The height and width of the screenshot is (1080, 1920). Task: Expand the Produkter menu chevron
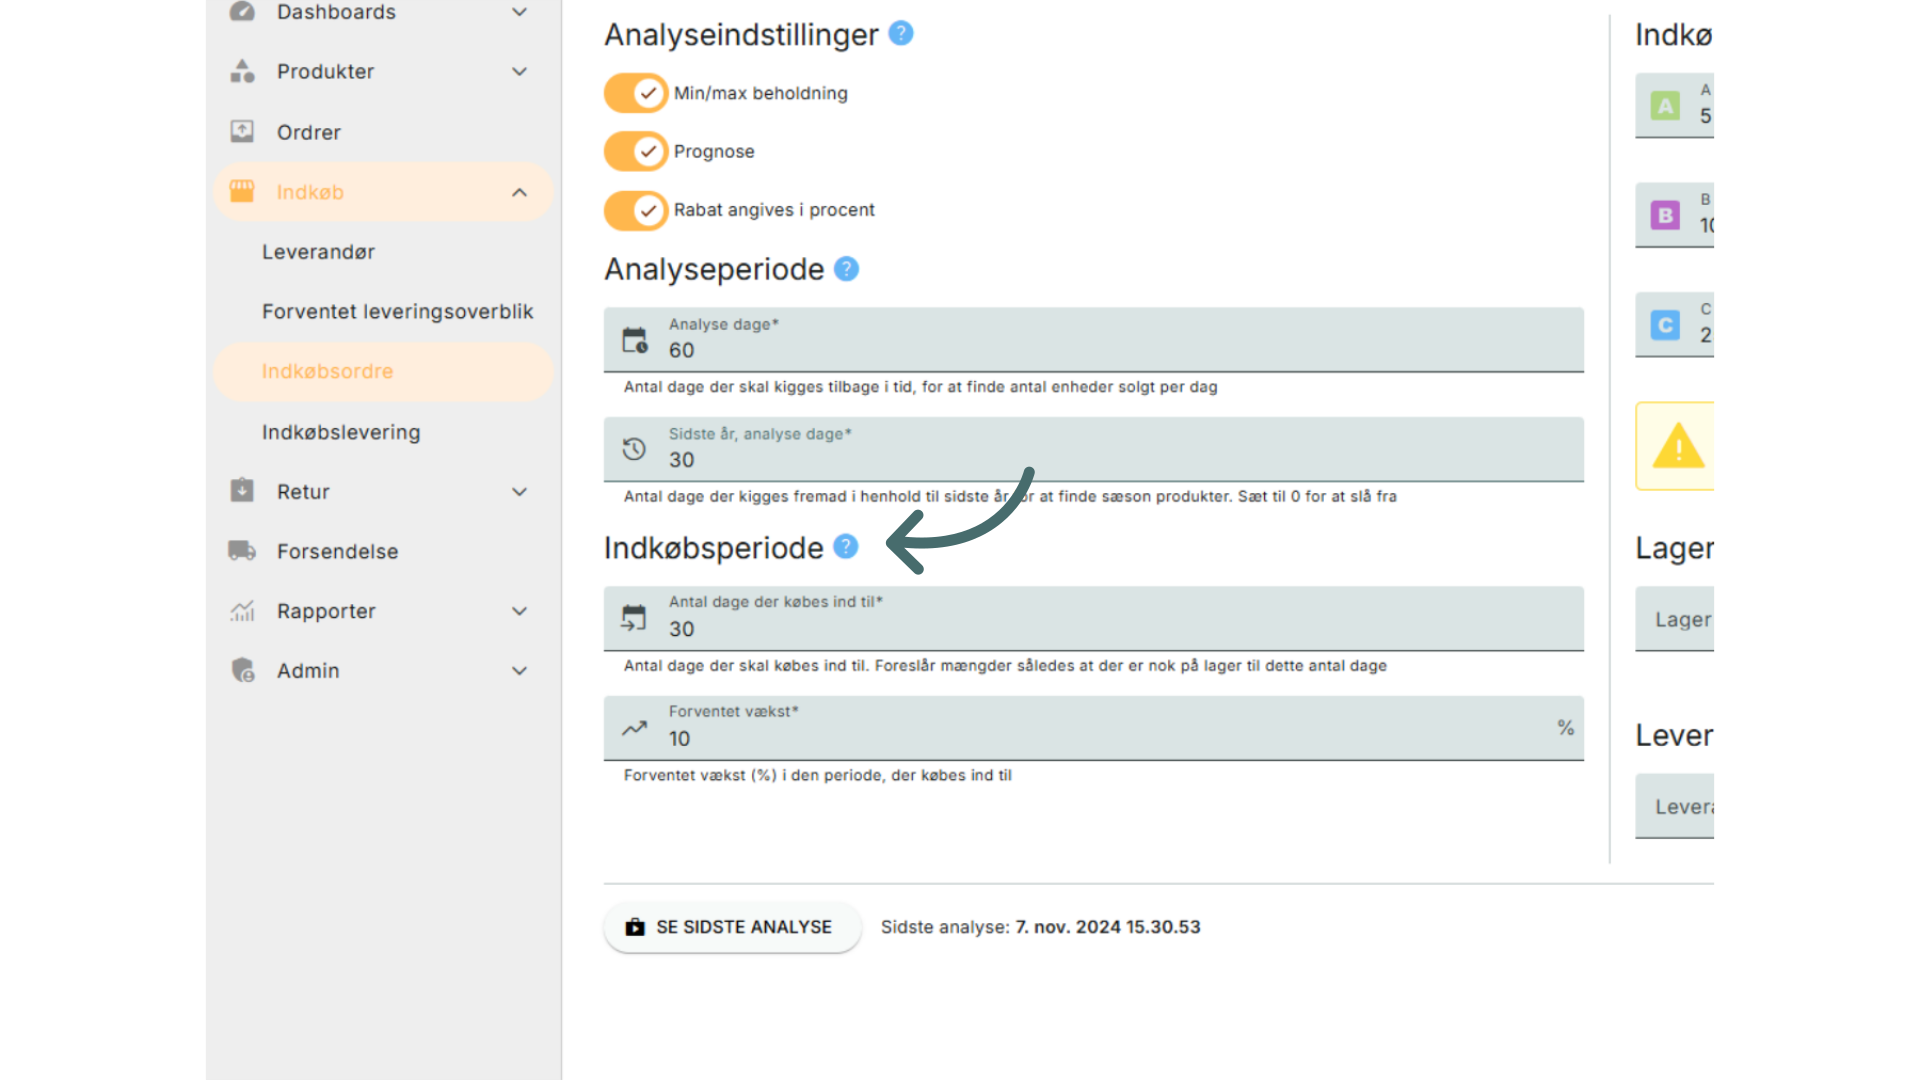(519, 71)
